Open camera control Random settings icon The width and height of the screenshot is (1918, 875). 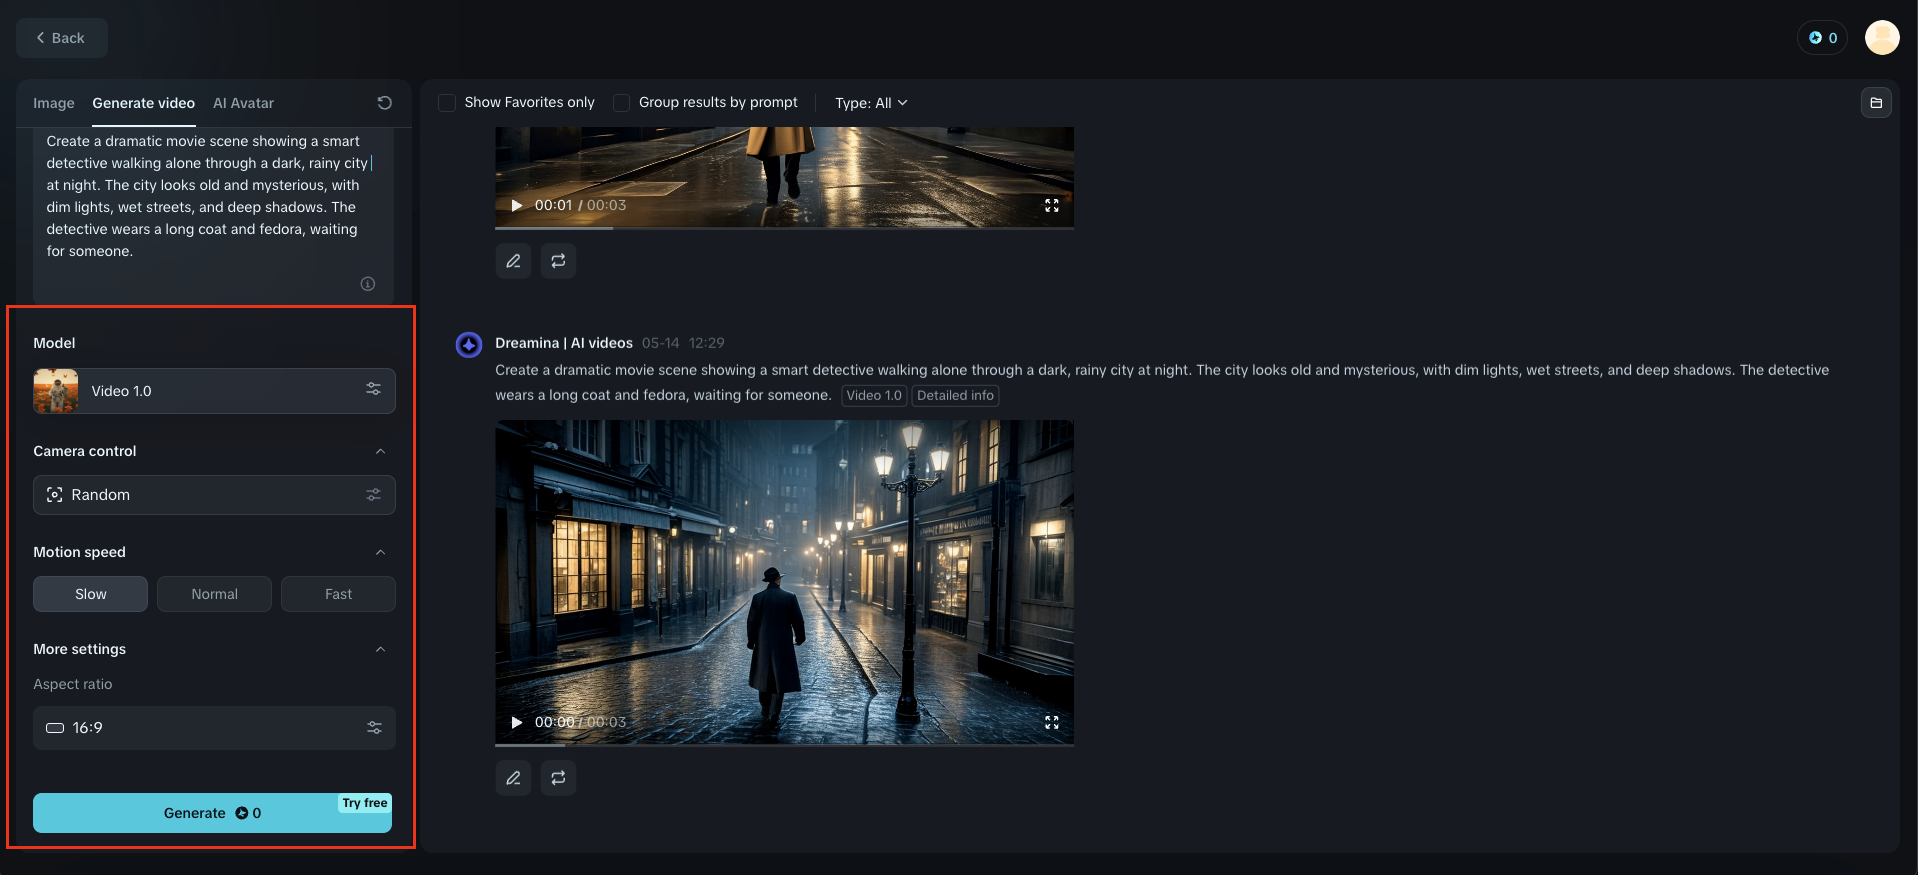pyautogui.click(x=373, y=494)
